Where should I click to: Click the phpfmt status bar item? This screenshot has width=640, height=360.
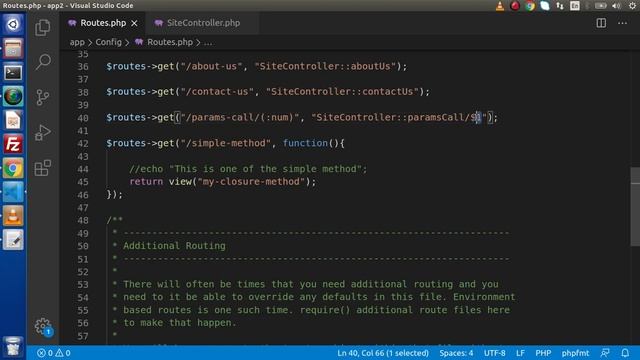tap(575, 353)
